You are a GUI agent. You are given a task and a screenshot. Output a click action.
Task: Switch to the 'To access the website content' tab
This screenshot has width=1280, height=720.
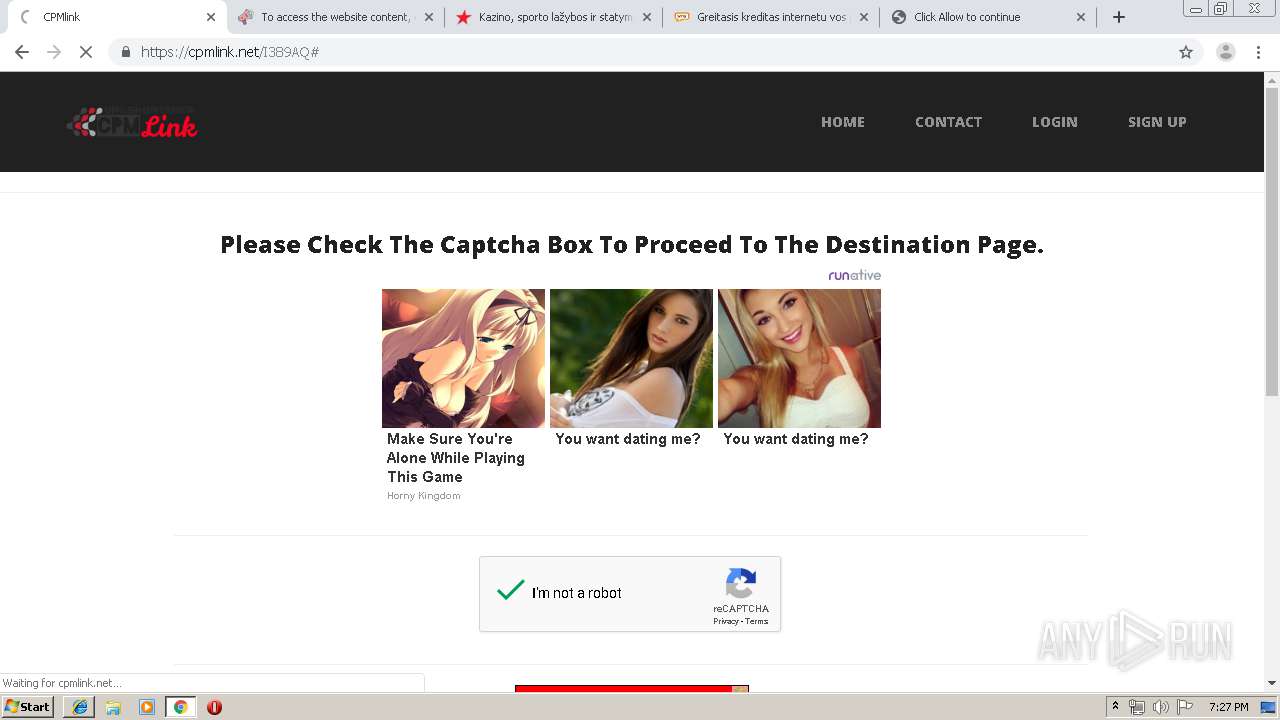(335, 17)
